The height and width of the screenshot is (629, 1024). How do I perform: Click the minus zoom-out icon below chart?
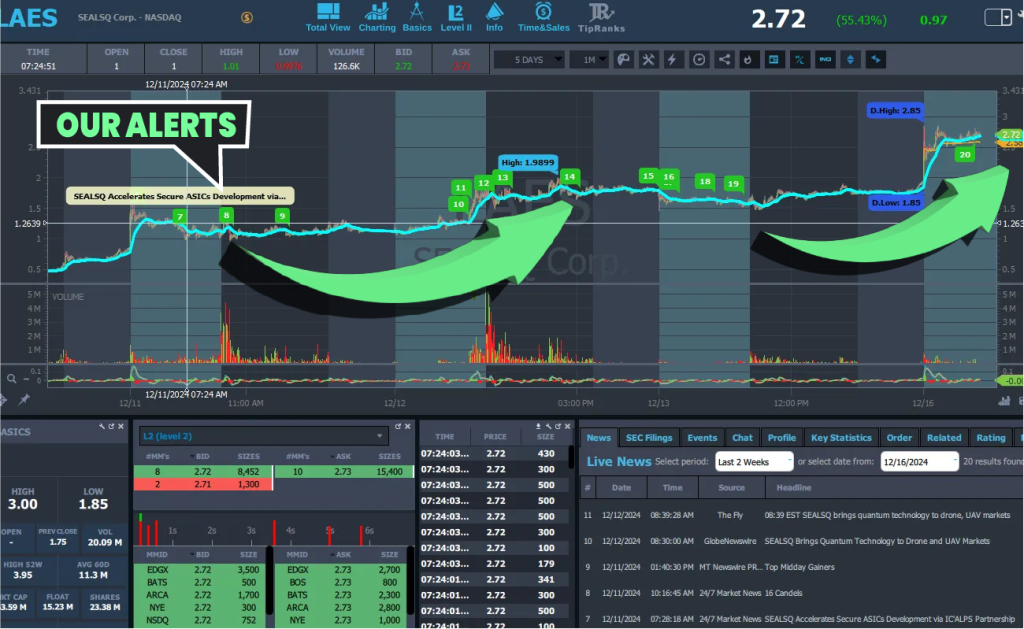27,378
